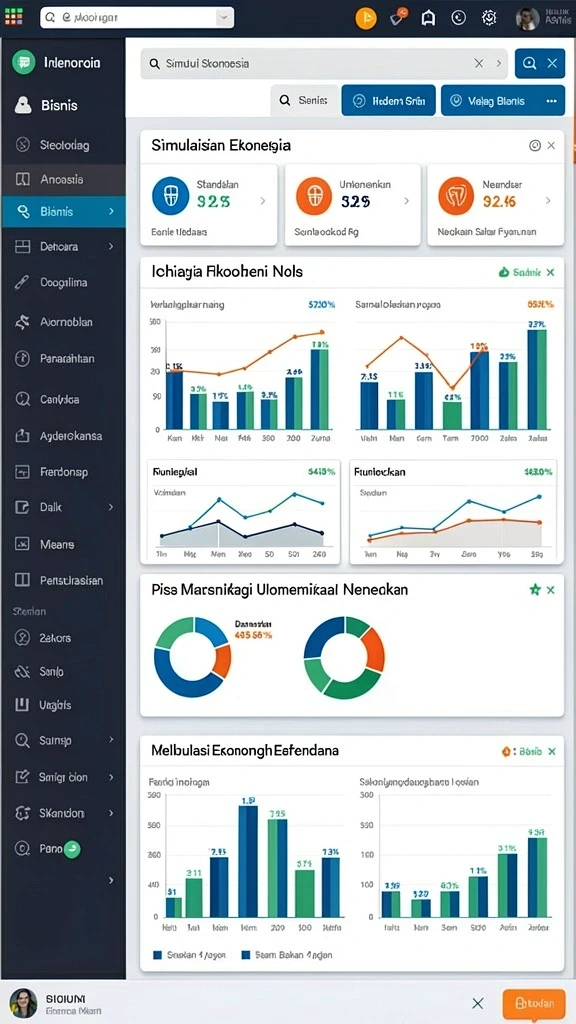The image size is (576, 1024).
Task: Open user profile avatar at top right
Action: [x=527, y=18]
